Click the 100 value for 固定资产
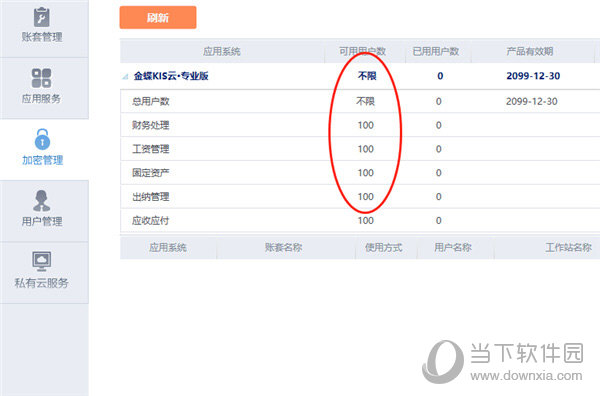Viewport: 600px width, 396px height. point(365,173)
